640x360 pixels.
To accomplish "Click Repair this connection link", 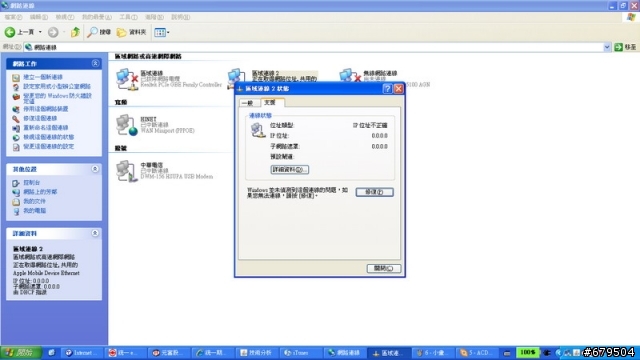I will click(x=40, y=118).
